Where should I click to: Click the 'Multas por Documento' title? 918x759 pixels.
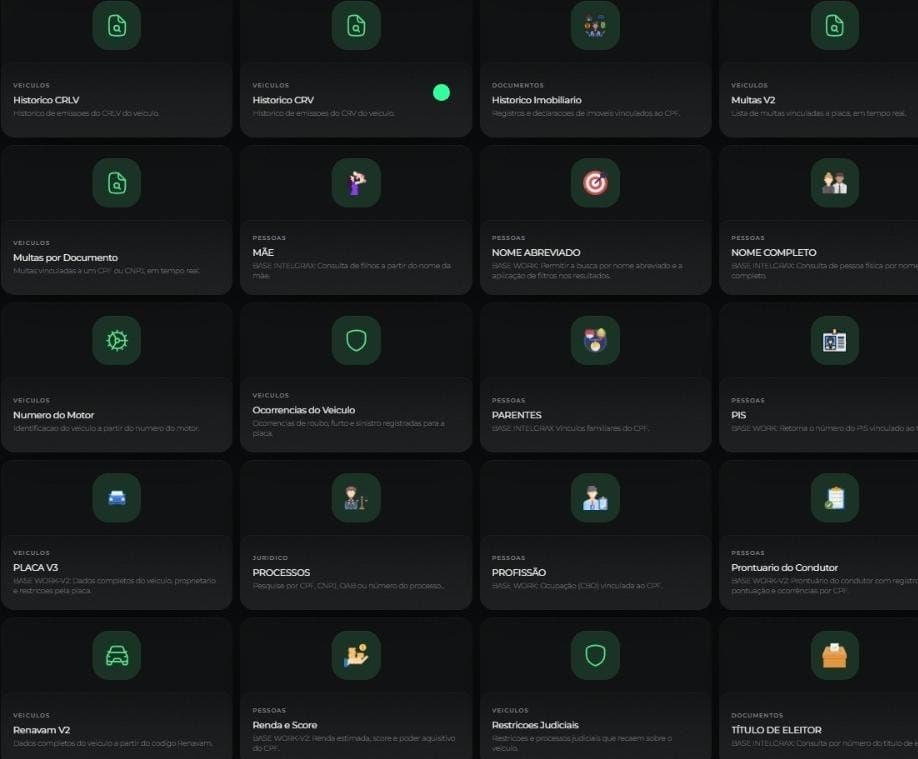point(66,258)
